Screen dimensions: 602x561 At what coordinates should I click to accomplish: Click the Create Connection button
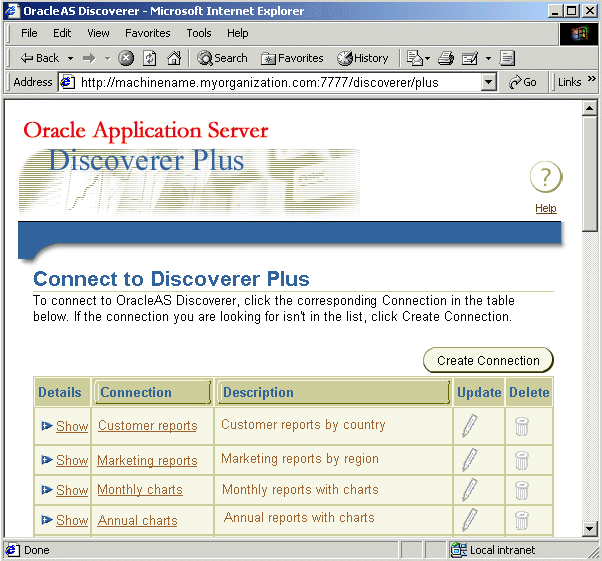tap(488, 361)
